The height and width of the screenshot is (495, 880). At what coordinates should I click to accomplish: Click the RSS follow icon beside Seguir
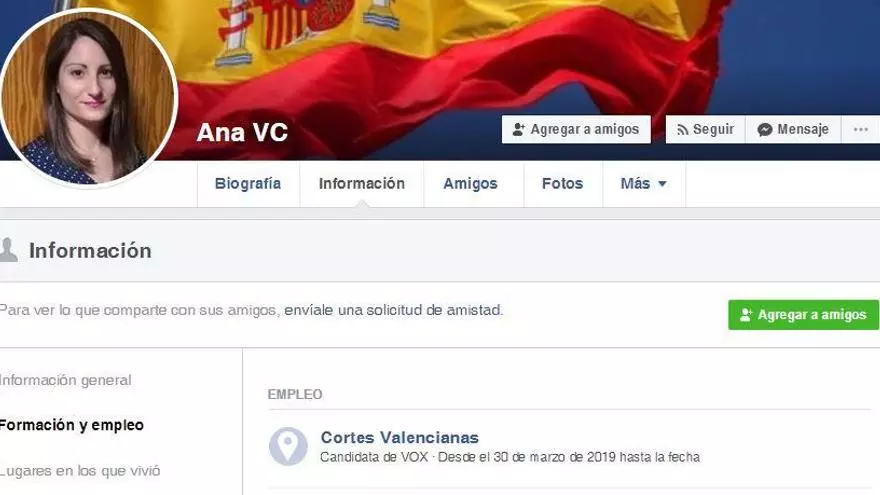click(x=682, y=130)
